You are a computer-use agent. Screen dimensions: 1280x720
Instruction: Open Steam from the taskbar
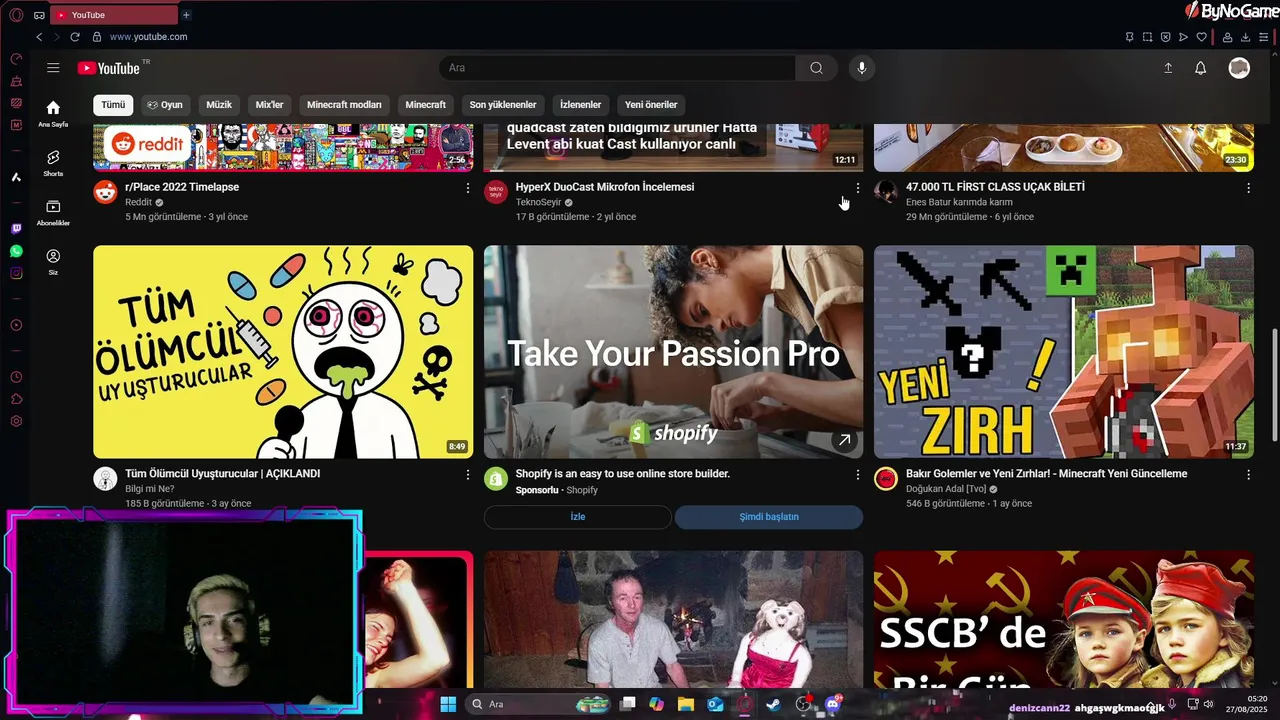click(x=774, y=704)
